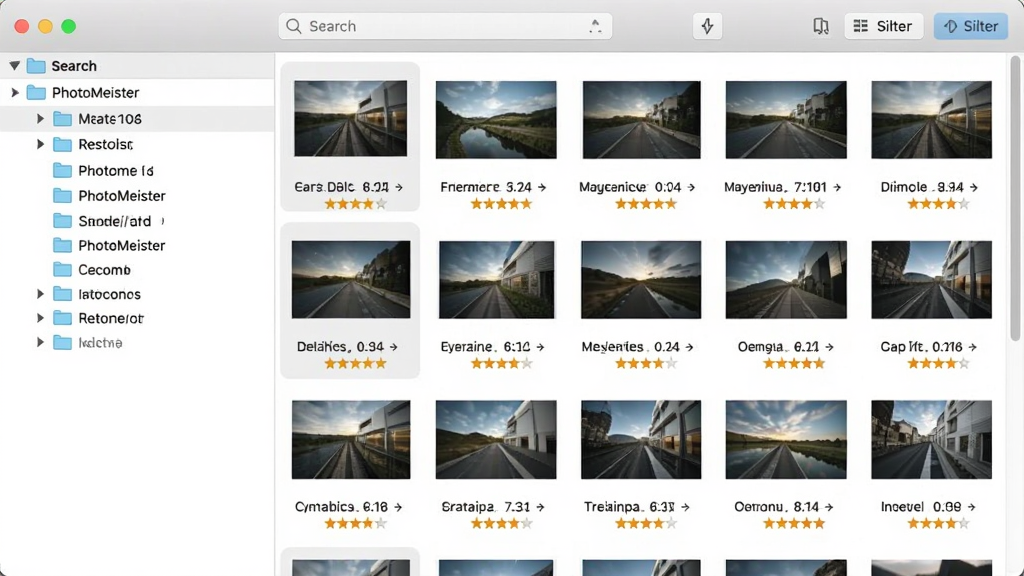Click the vertical scrollbar on the right
The width and height of the screenshot is (1024, 576).
click(x=1015, y=198)
